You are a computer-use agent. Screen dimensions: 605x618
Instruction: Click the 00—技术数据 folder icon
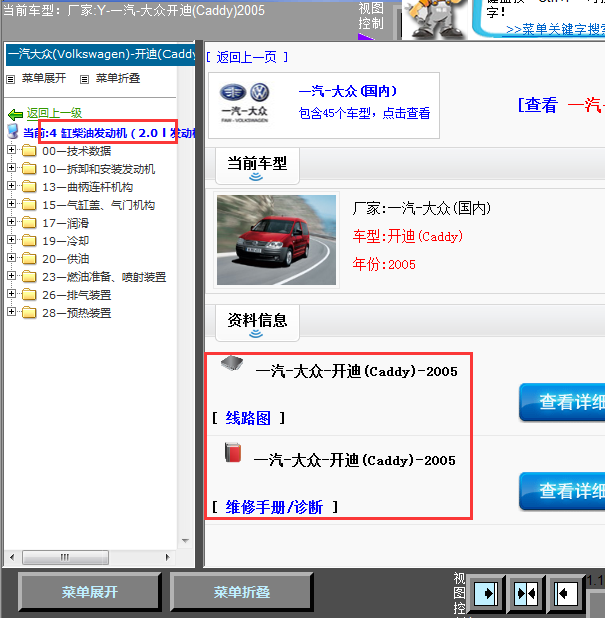point(29,151)
